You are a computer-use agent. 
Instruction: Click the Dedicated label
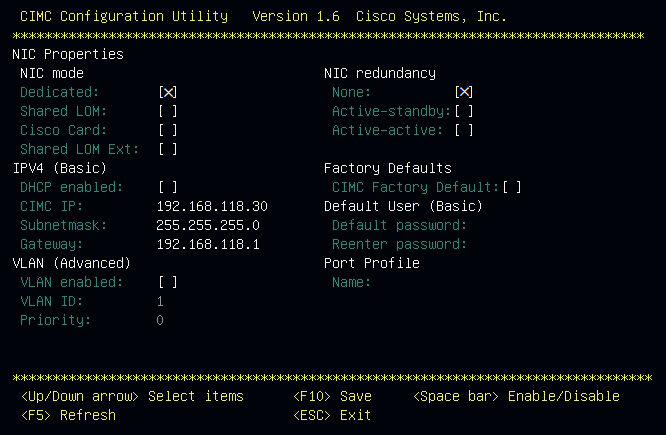59,92
